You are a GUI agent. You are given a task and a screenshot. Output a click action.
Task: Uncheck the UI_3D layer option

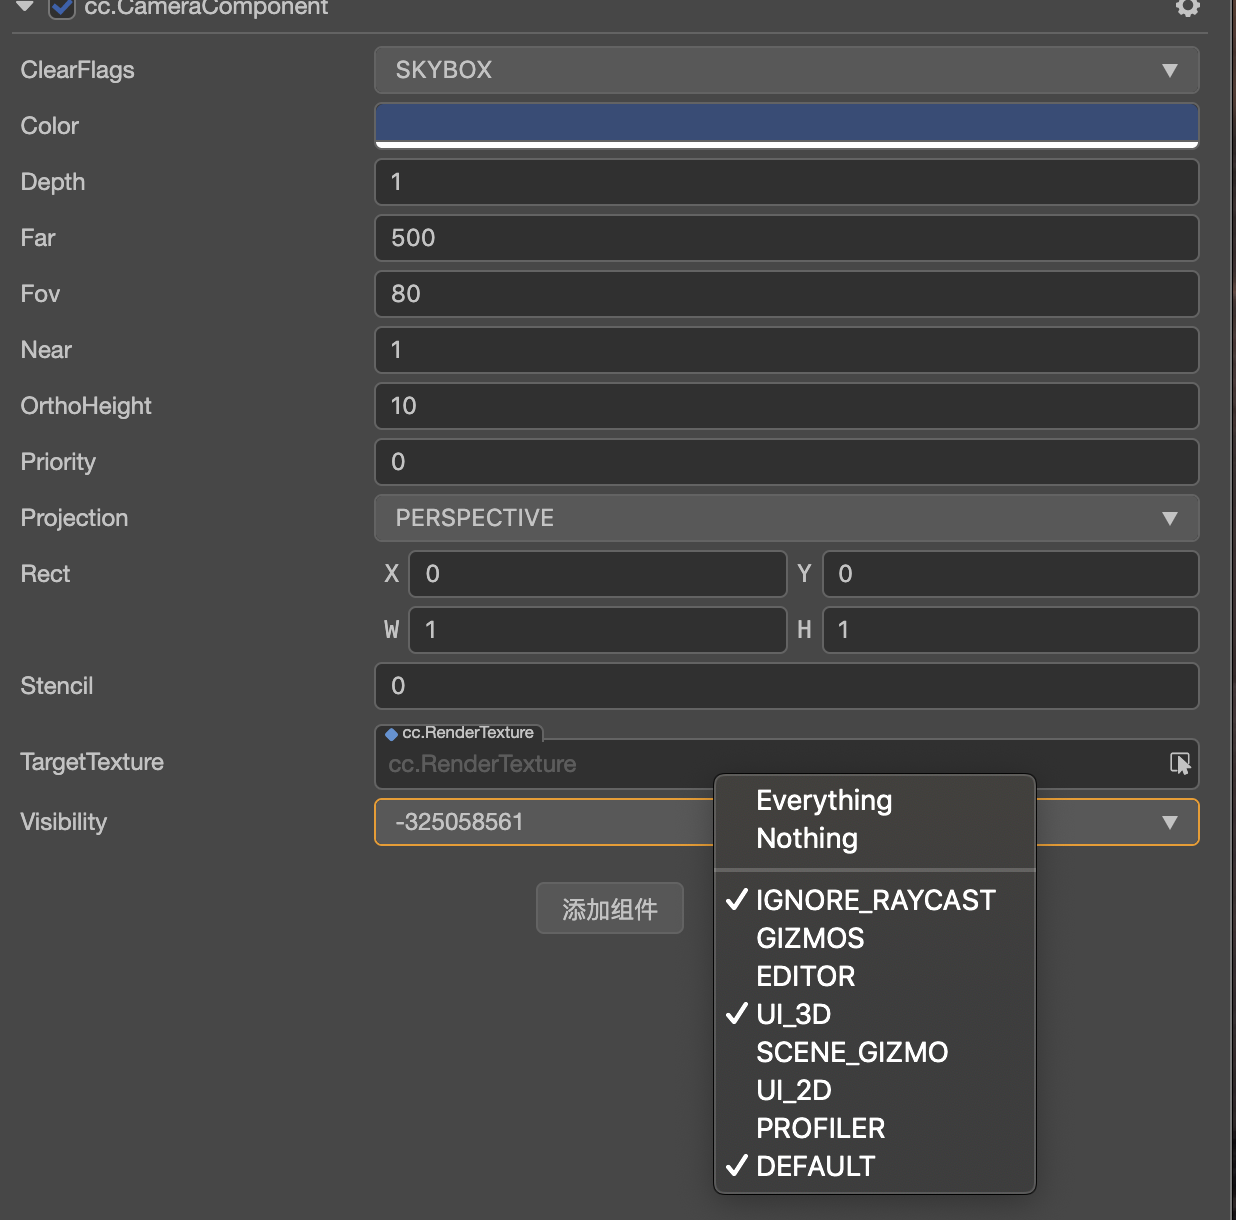tap(793, 1014)
